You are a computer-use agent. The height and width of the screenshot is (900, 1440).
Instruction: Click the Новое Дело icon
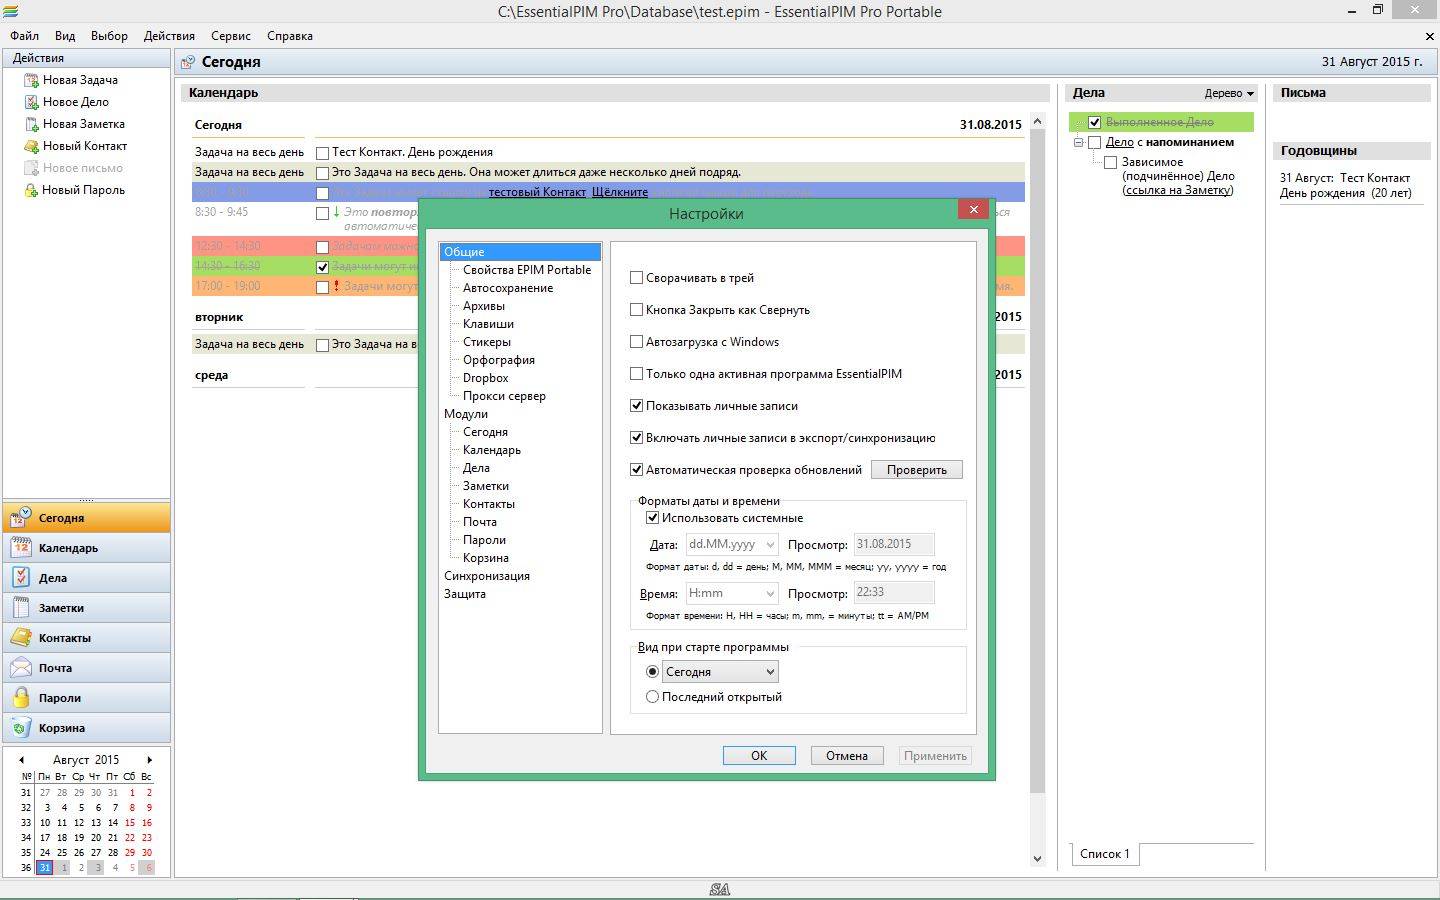tap(31, 102)
